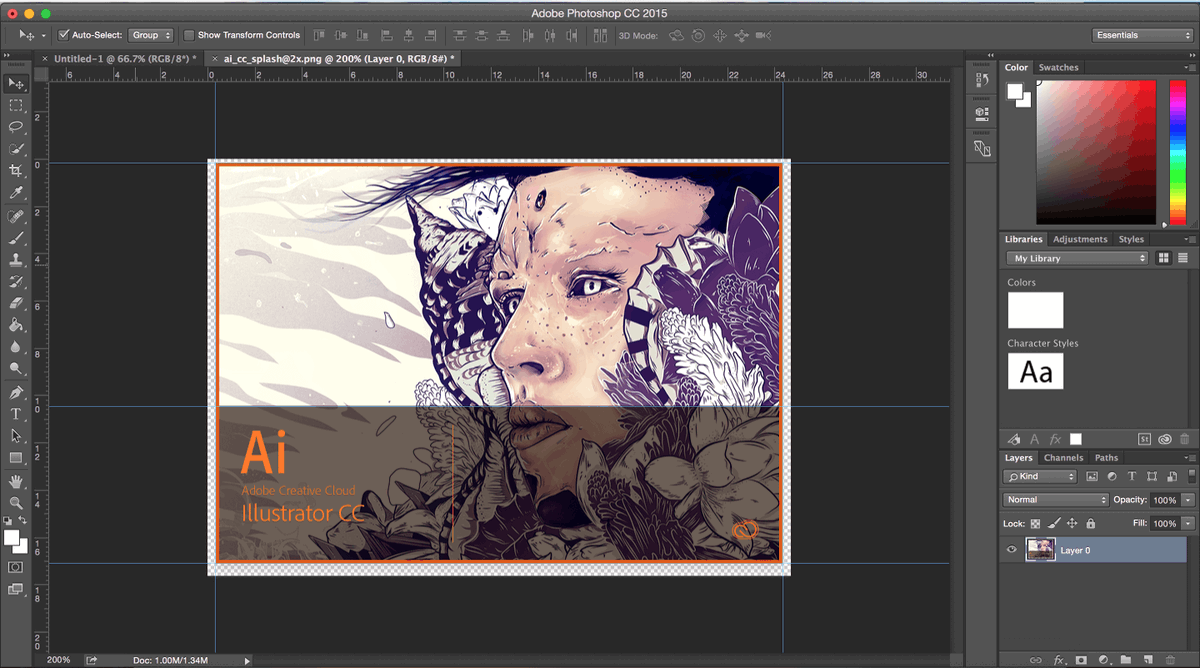Open the Normal blend mode dropdown

click(x=1056, y=500)
